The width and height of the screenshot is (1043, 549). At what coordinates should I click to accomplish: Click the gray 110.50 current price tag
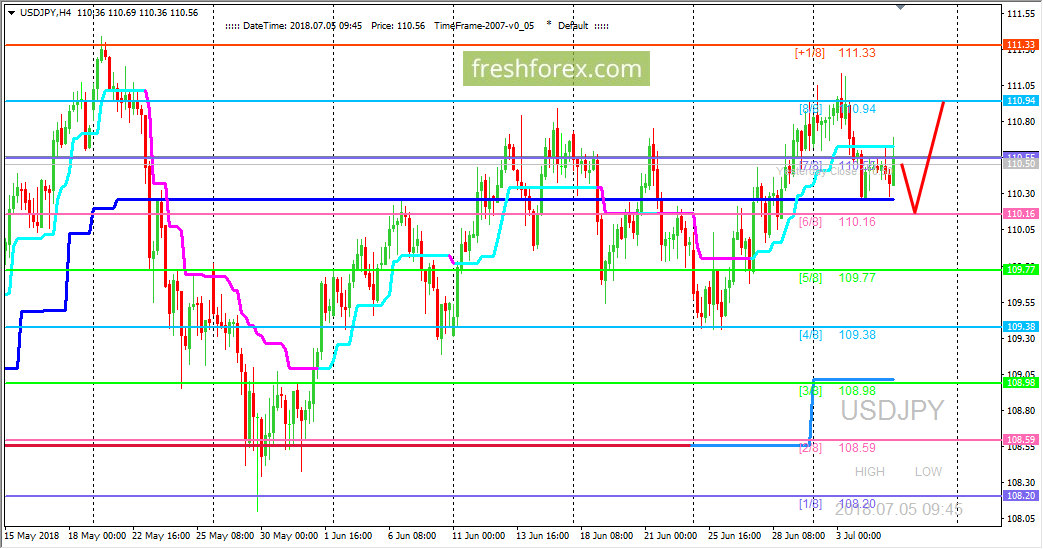pyautogui.click(x=1020, y=164)
